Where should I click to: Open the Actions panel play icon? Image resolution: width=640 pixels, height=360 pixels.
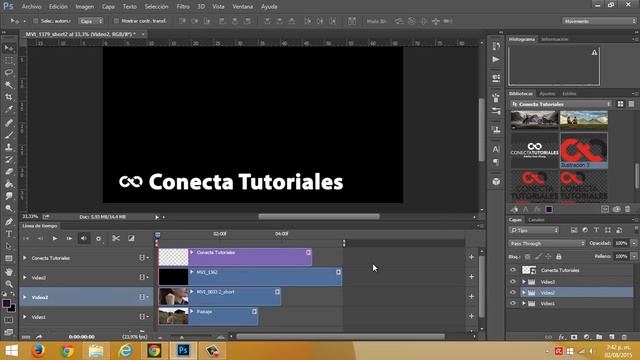click(x=496, y=60)
